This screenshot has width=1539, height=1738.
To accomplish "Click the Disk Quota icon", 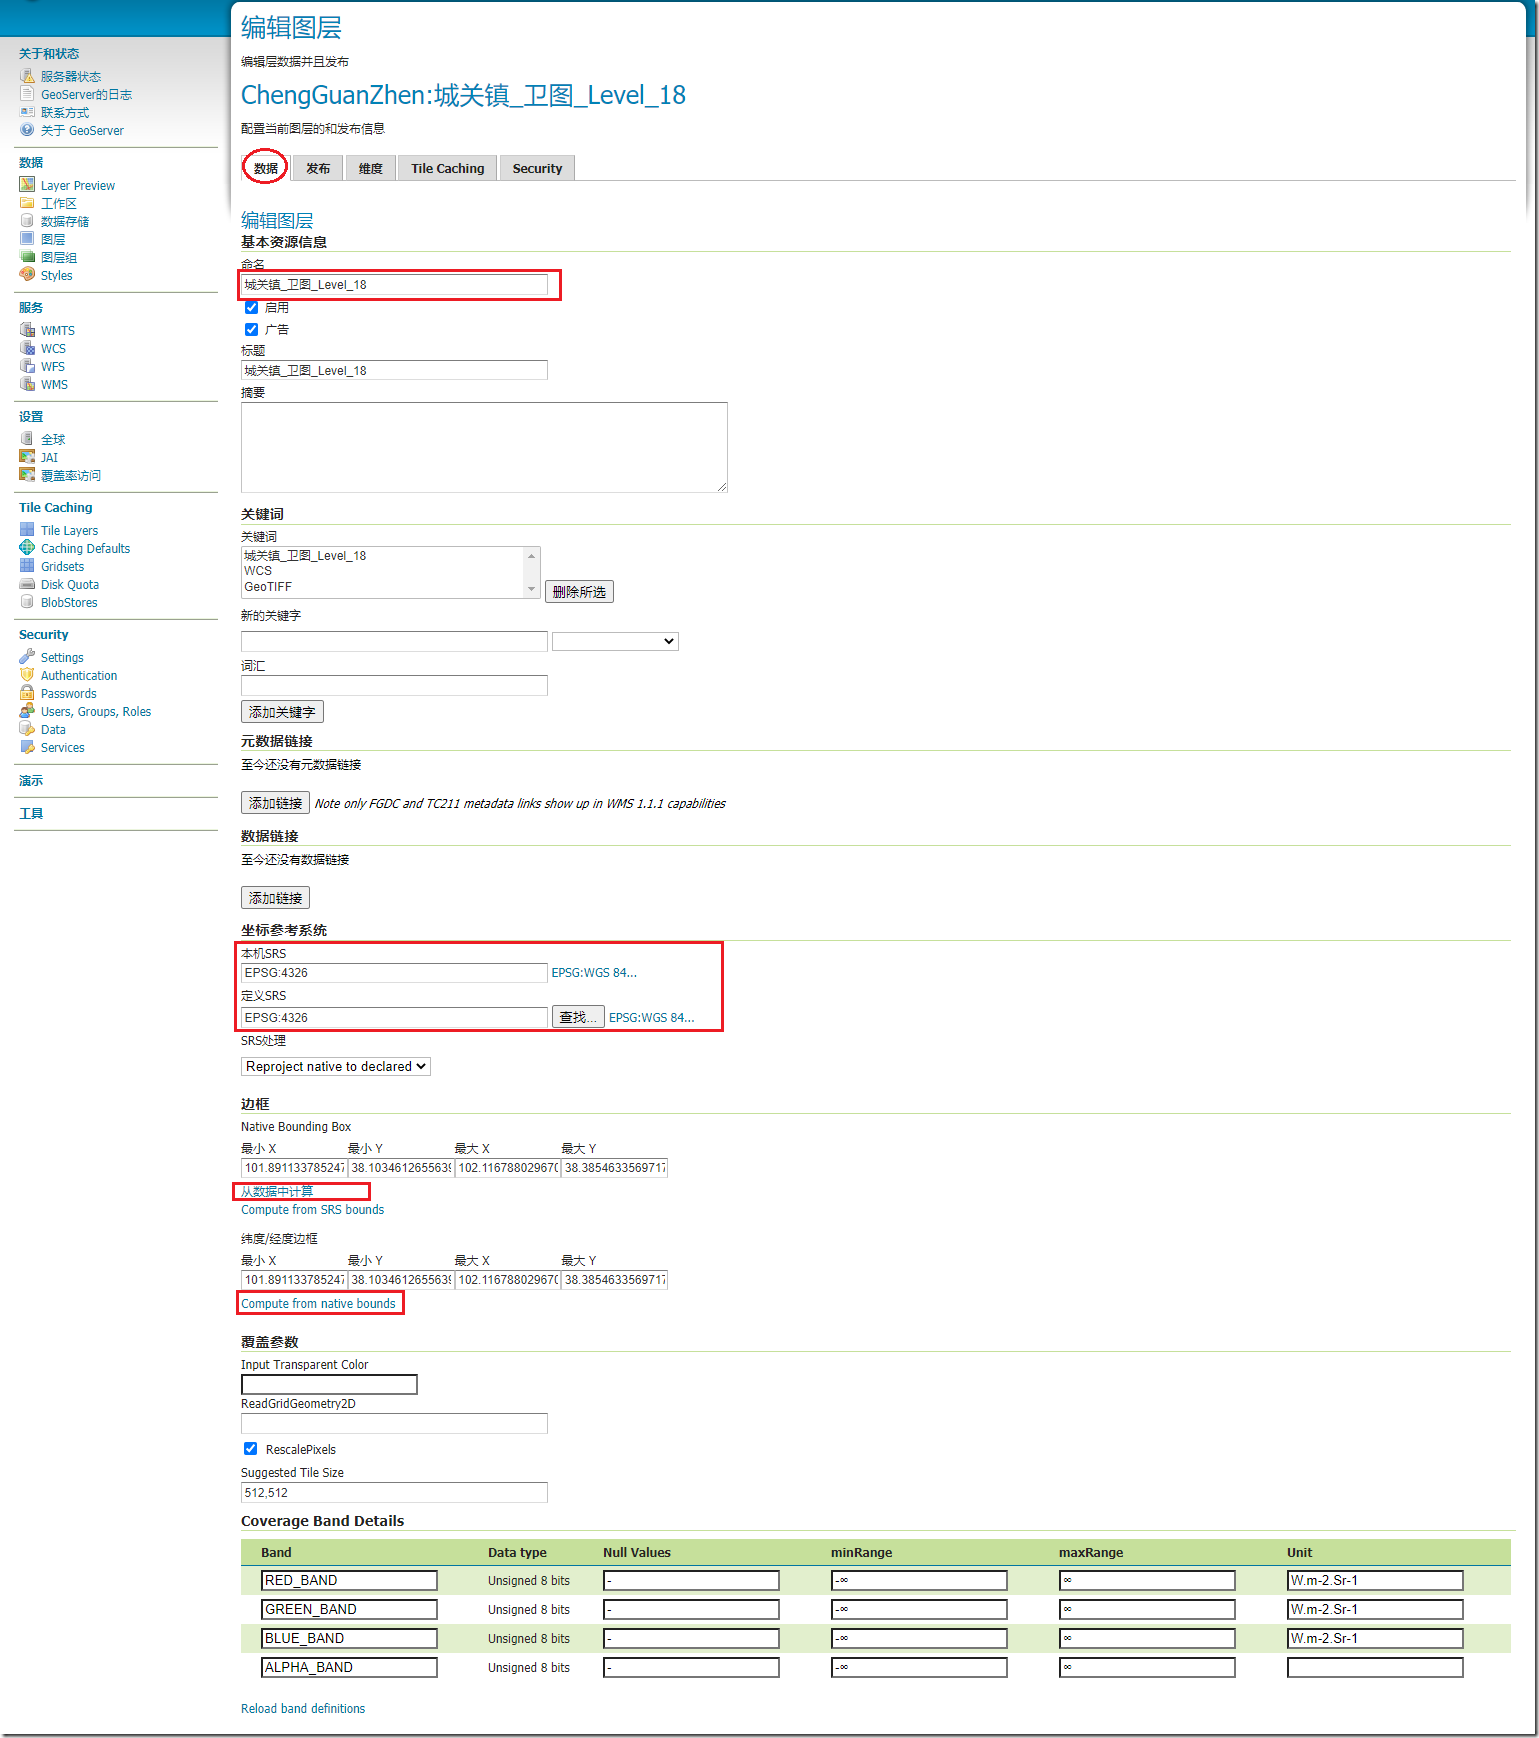I will (x=27, y=584).
